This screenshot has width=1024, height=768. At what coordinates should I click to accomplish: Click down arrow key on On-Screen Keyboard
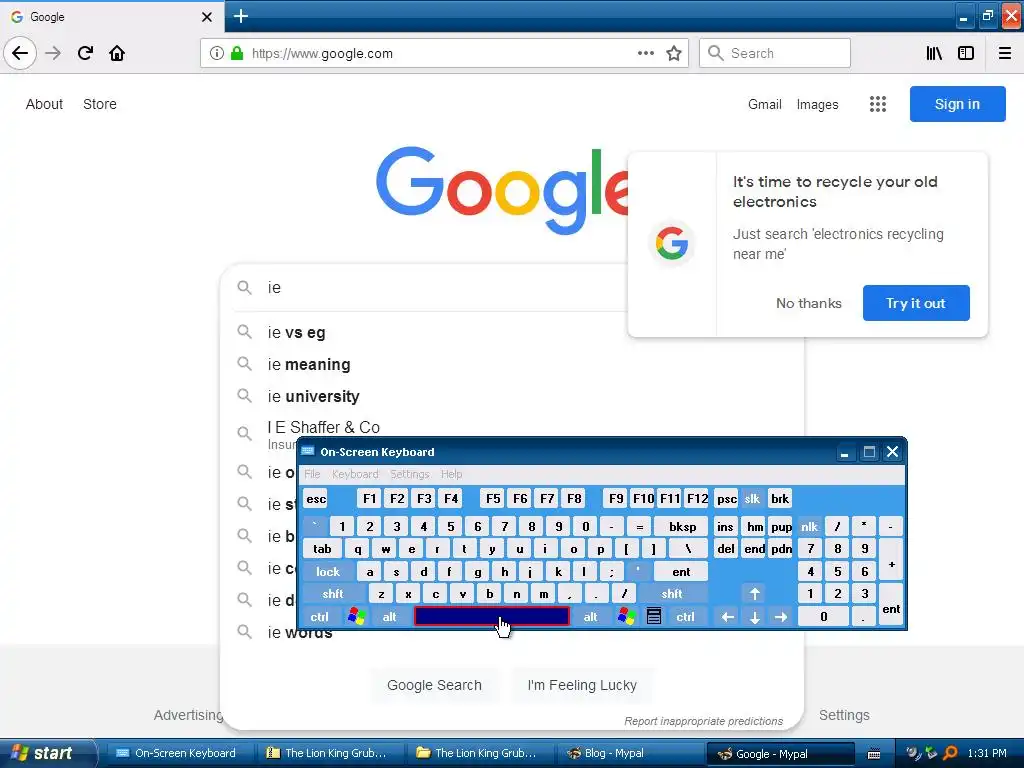pos(755,616)
